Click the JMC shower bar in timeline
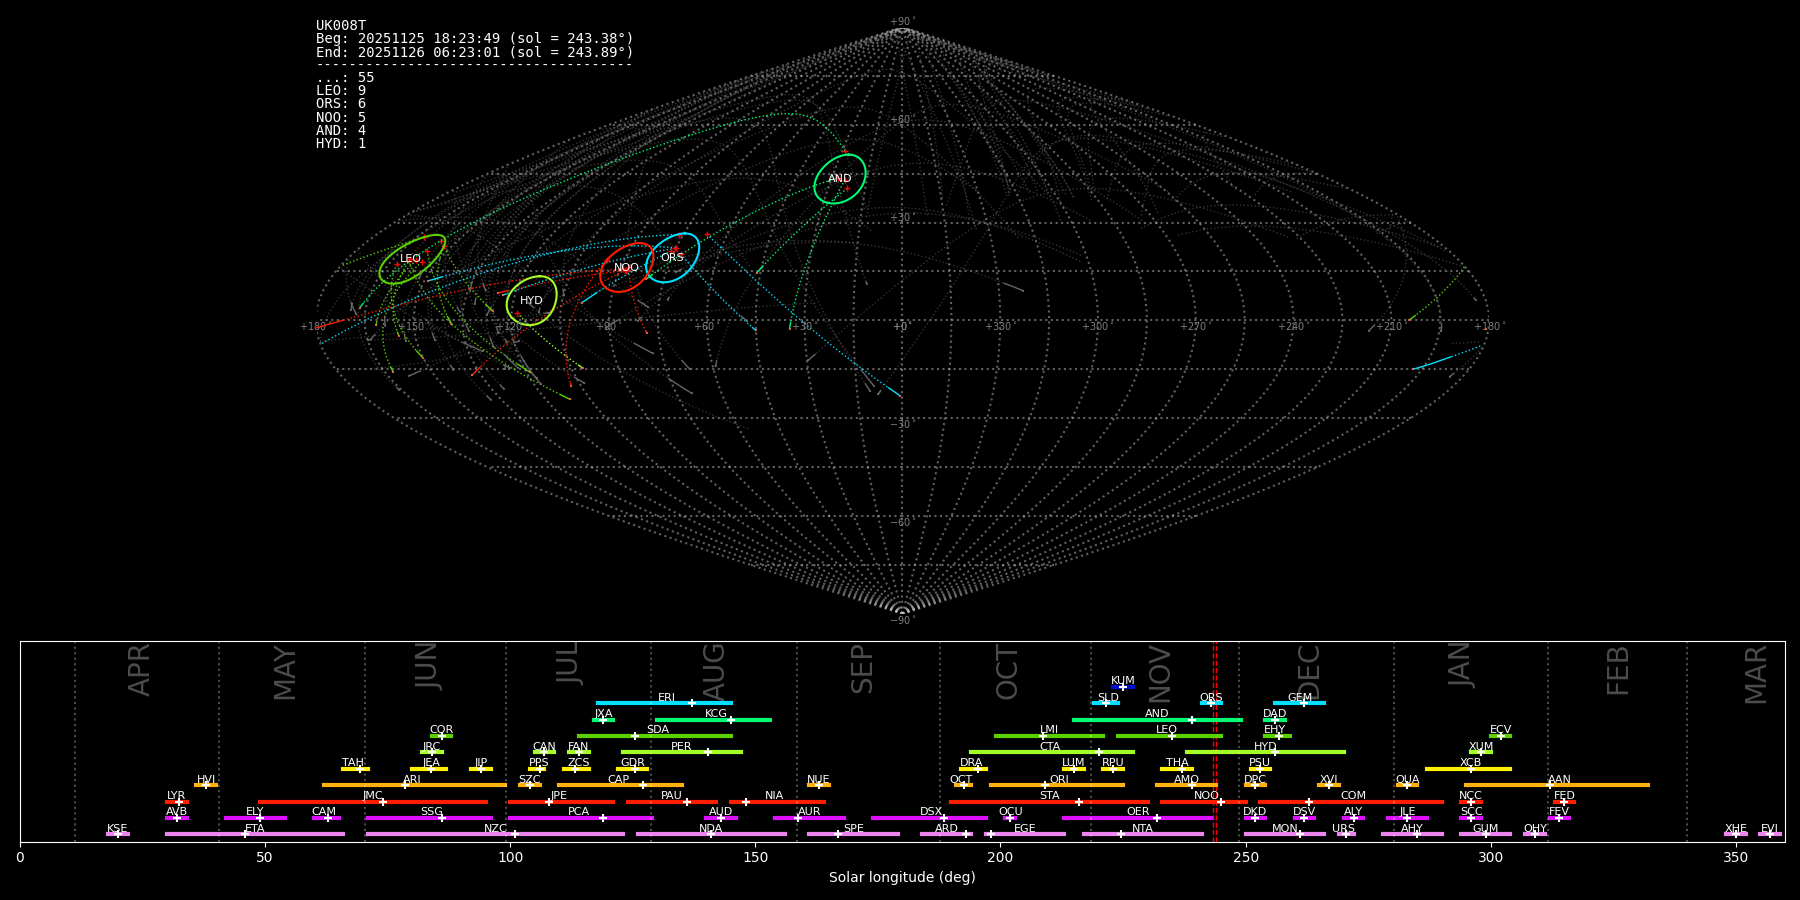The width and height of the screenshot is (1800, 900). (373, 801)
